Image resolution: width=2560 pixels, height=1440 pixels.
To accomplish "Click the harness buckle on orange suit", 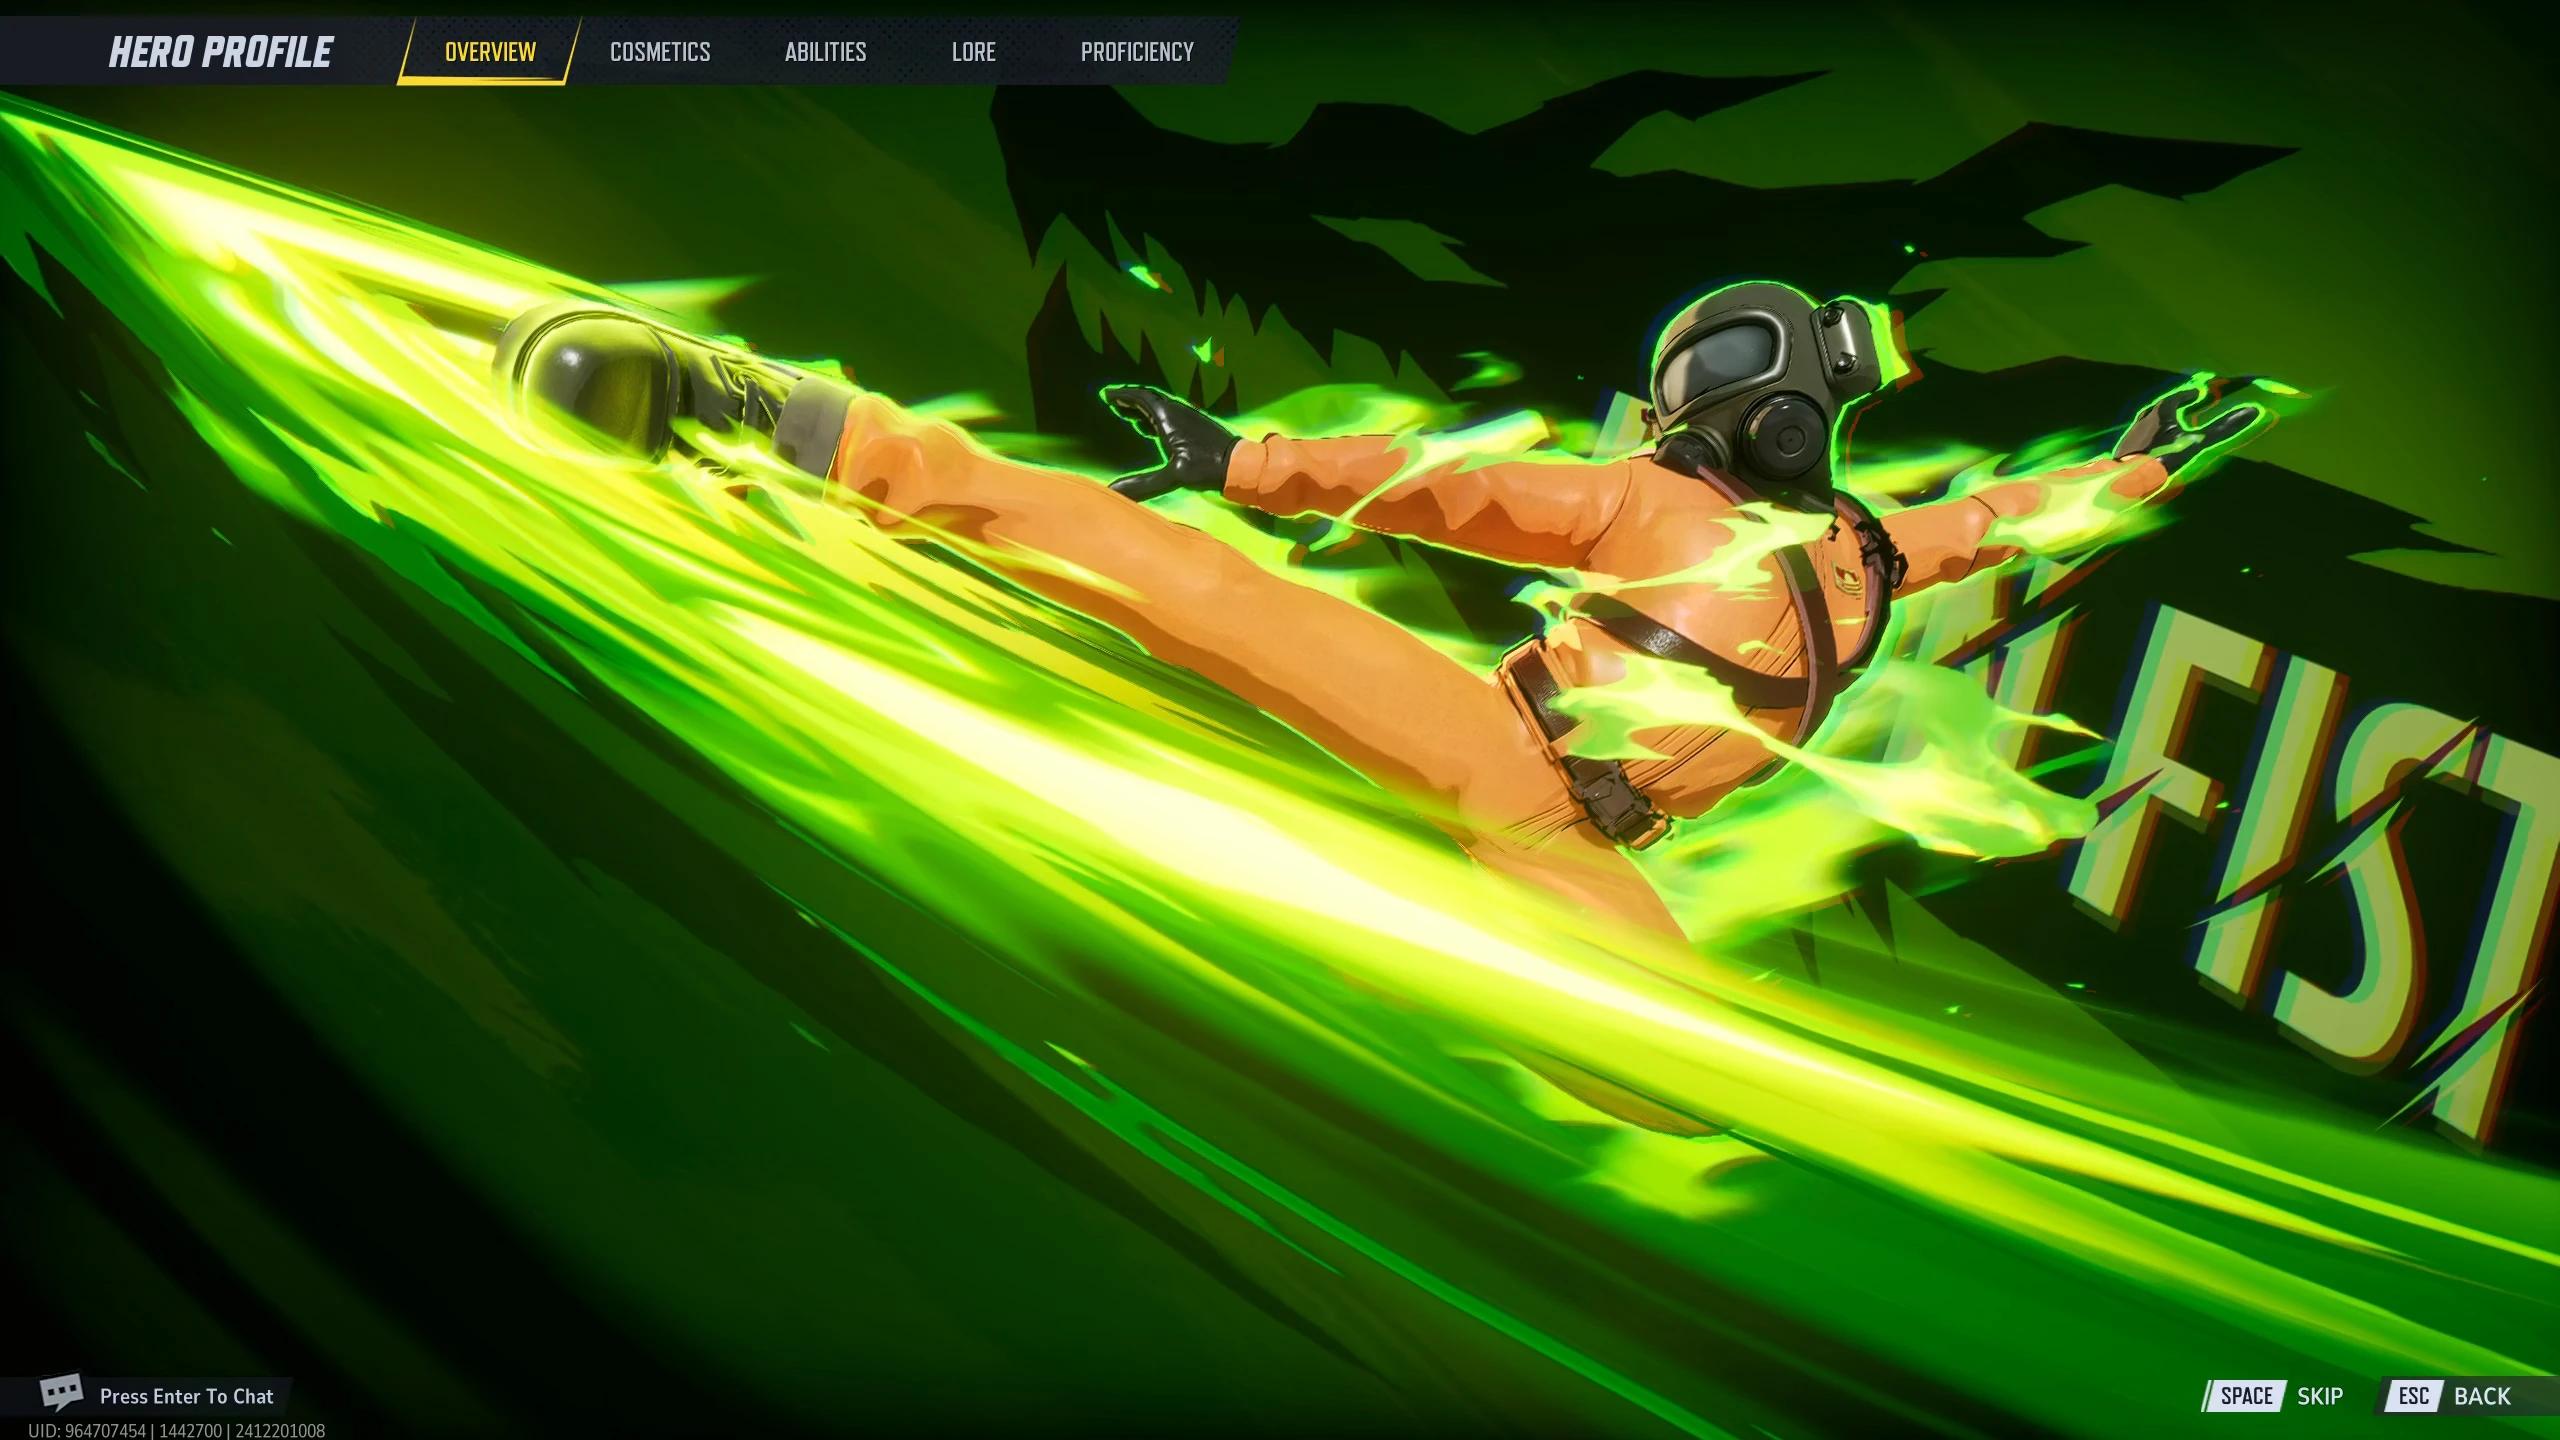I will 1610,800.
